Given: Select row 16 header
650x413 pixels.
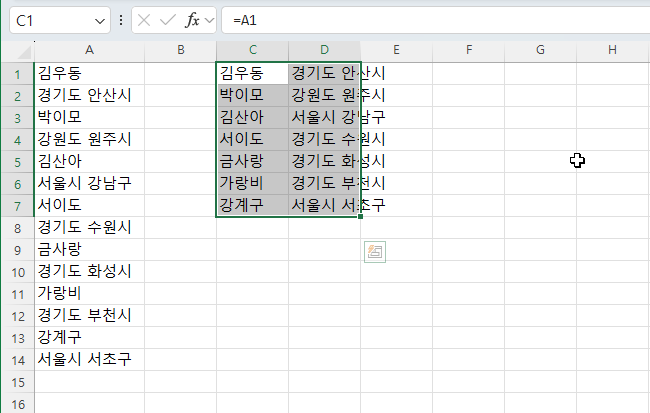Looking at the screenshot, I should [17, 403].
